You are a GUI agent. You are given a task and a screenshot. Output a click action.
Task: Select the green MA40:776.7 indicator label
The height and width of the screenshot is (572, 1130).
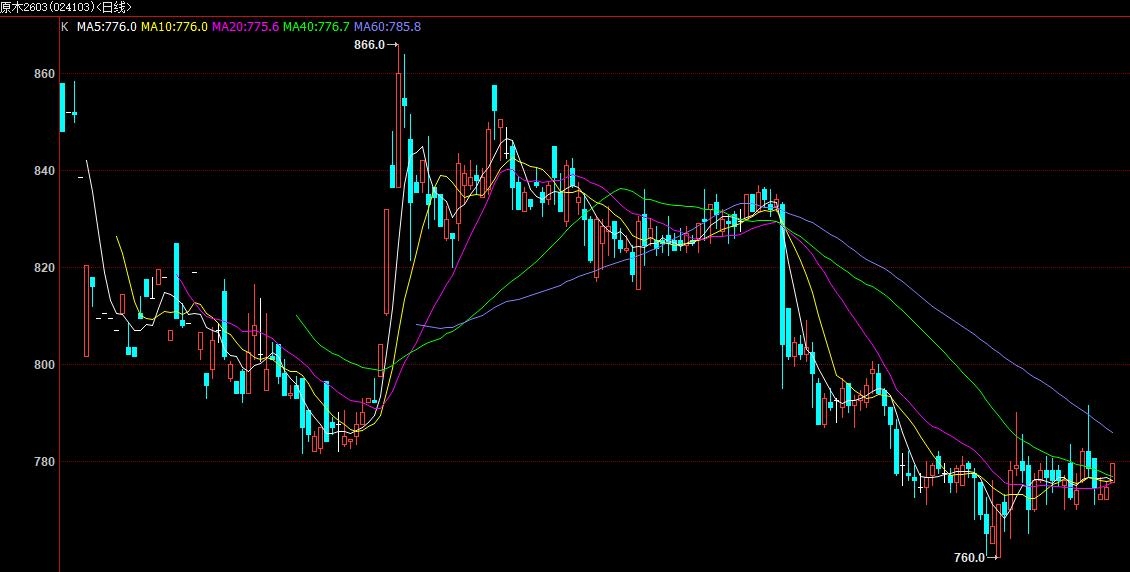point(316,27)
